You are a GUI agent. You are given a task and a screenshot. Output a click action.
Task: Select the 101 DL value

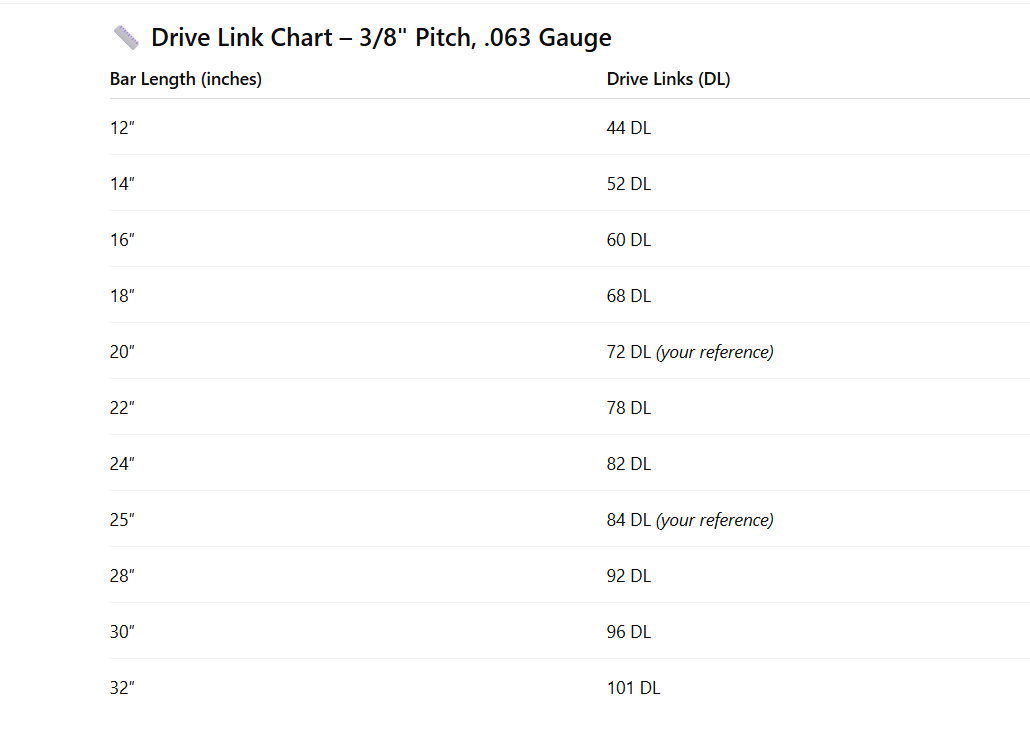pos(633,688)
